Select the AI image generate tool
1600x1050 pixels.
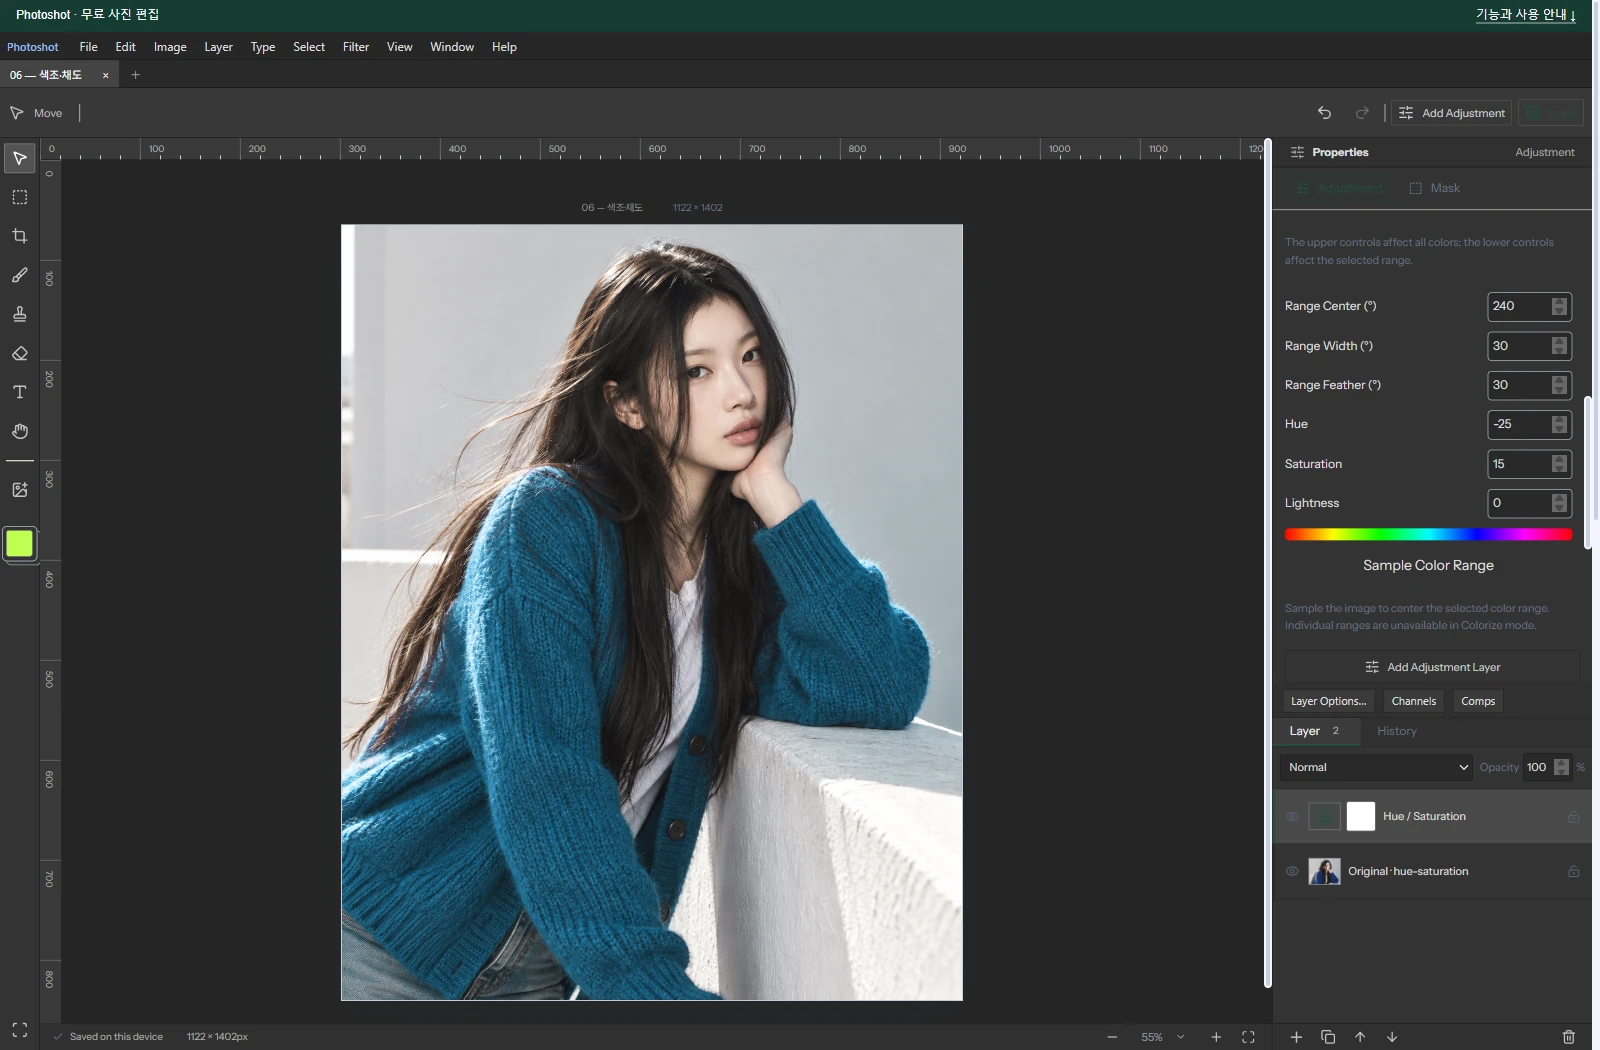click(19, 489)
